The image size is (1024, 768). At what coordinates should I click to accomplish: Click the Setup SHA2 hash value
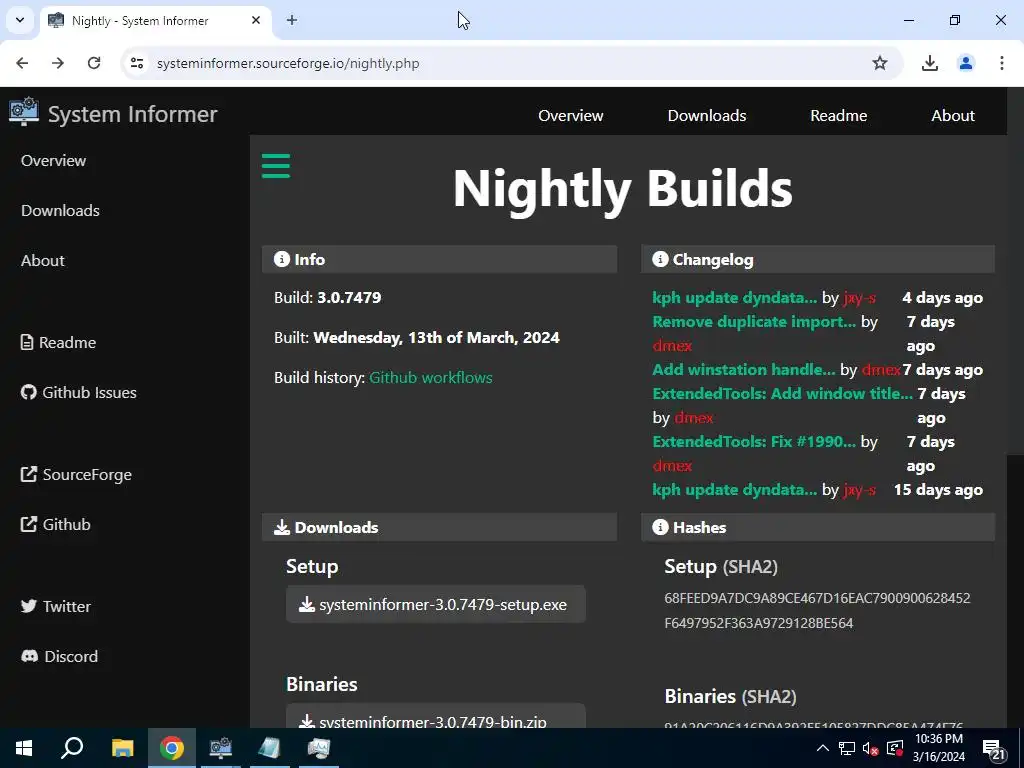pyautogui.click(x=817, y=611)
